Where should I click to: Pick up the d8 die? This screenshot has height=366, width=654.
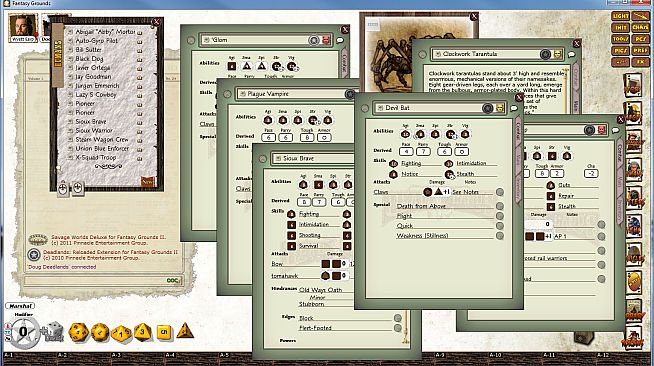pyautogui.click(x=142, y=332)
